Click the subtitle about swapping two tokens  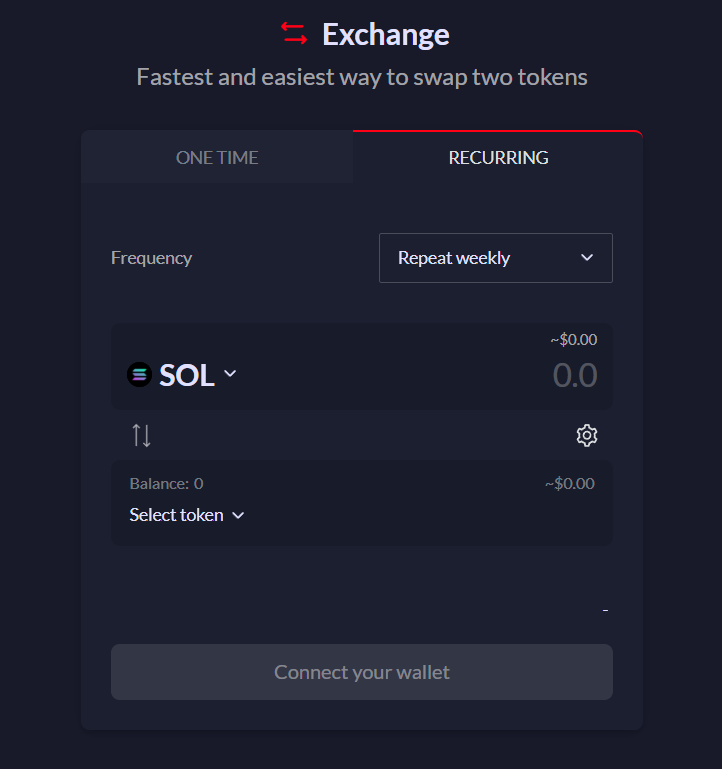tap(362, 77)
